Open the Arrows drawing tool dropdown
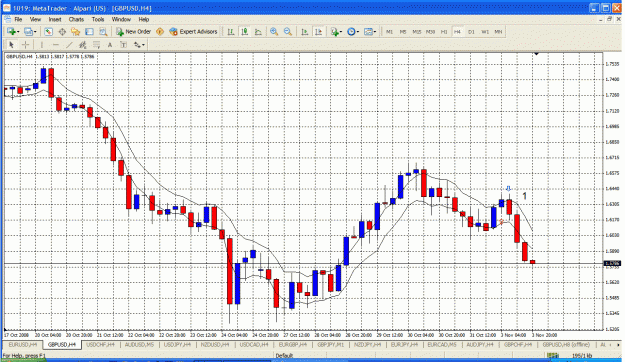This screenshot has width=625, height=362. point(139,45)
